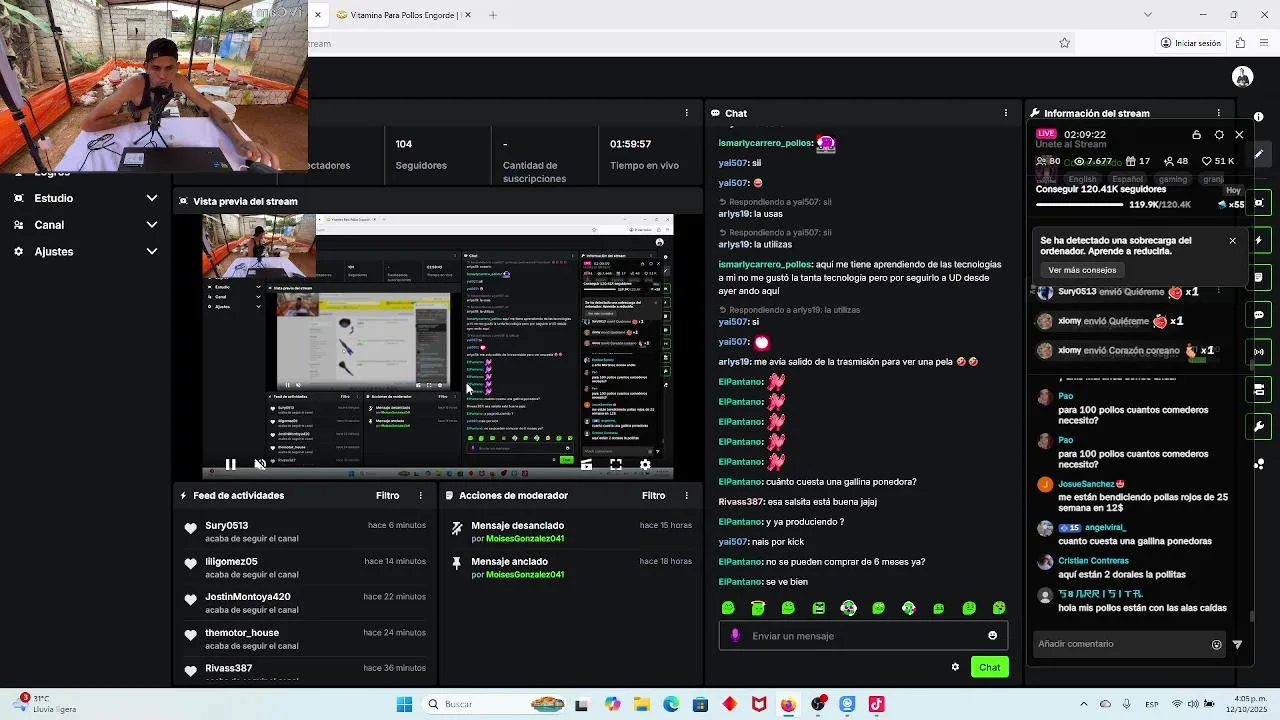Enter fullscreen in the stream preview
Screen dimensions: 1280x720
point(616,464)
